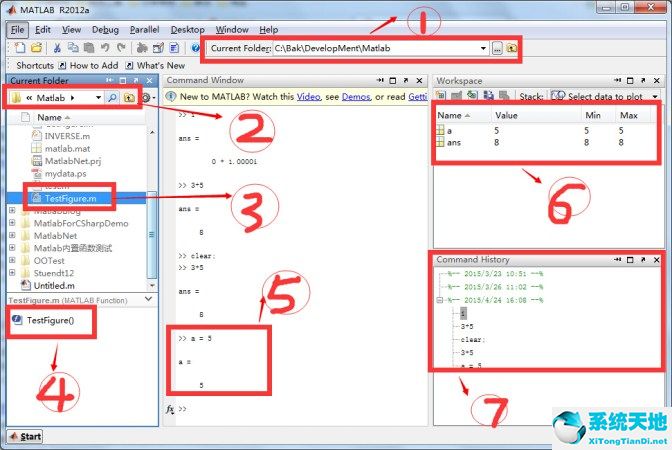Open Help with the blue question icon
Screen dimensions: 672x450
(x=195, y=48)
